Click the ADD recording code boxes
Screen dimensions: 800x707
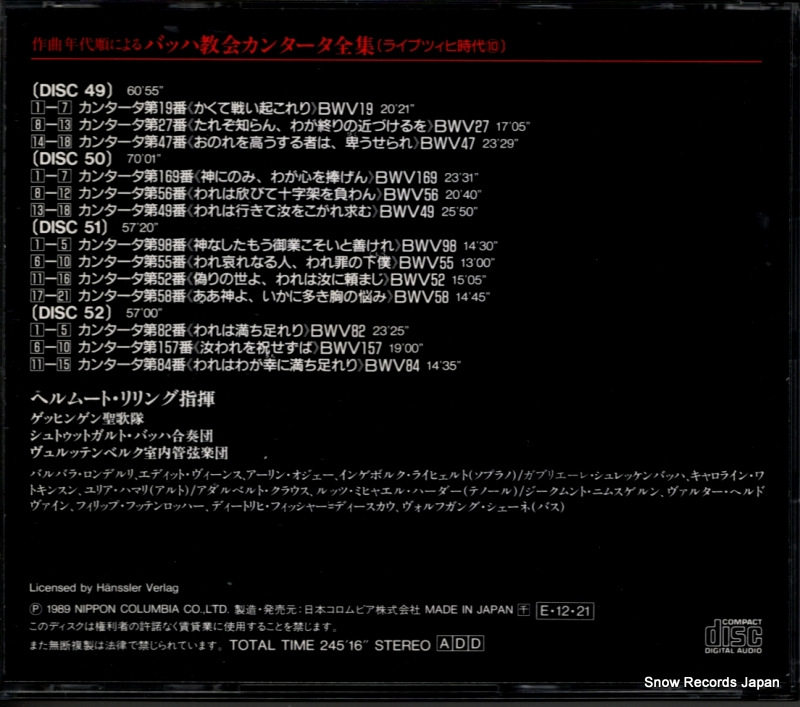460,644
